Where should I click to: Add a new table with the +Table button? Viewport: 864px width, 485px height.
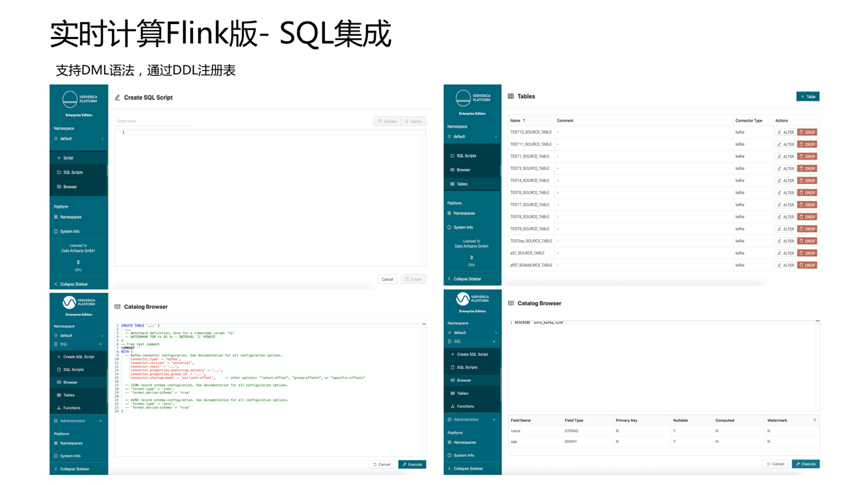point(807,96)
